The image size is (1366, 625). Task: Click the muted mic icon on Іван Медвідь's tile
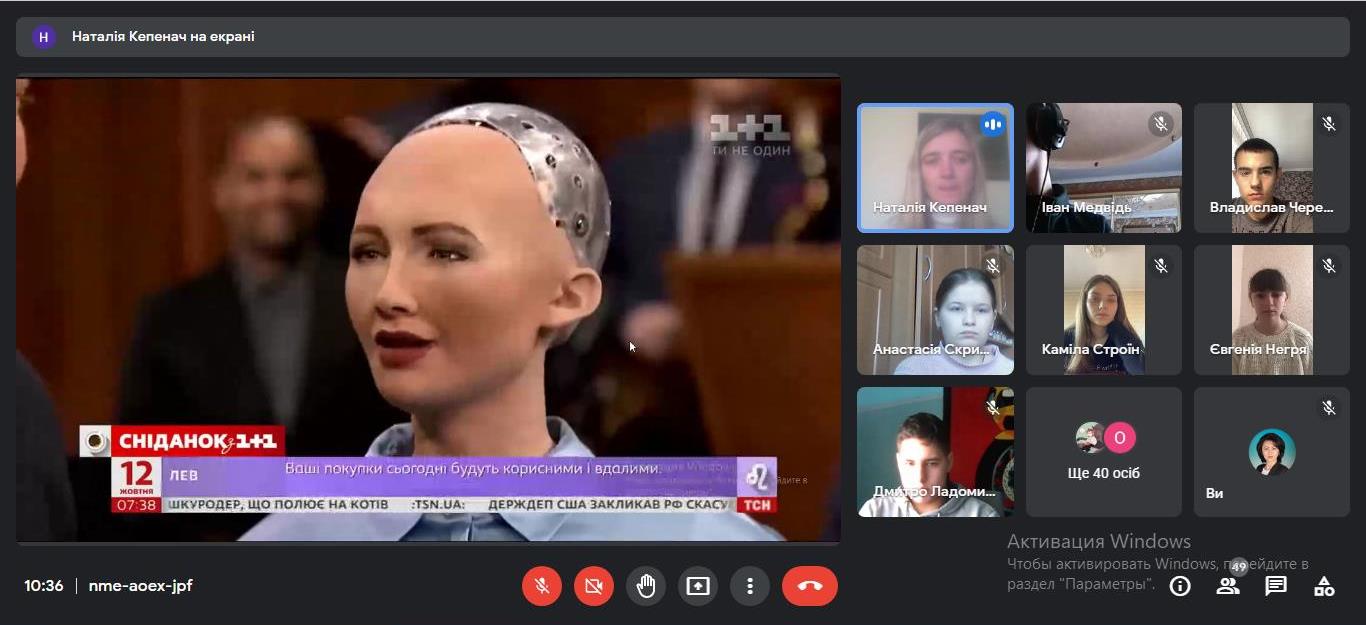point(1161,124)
